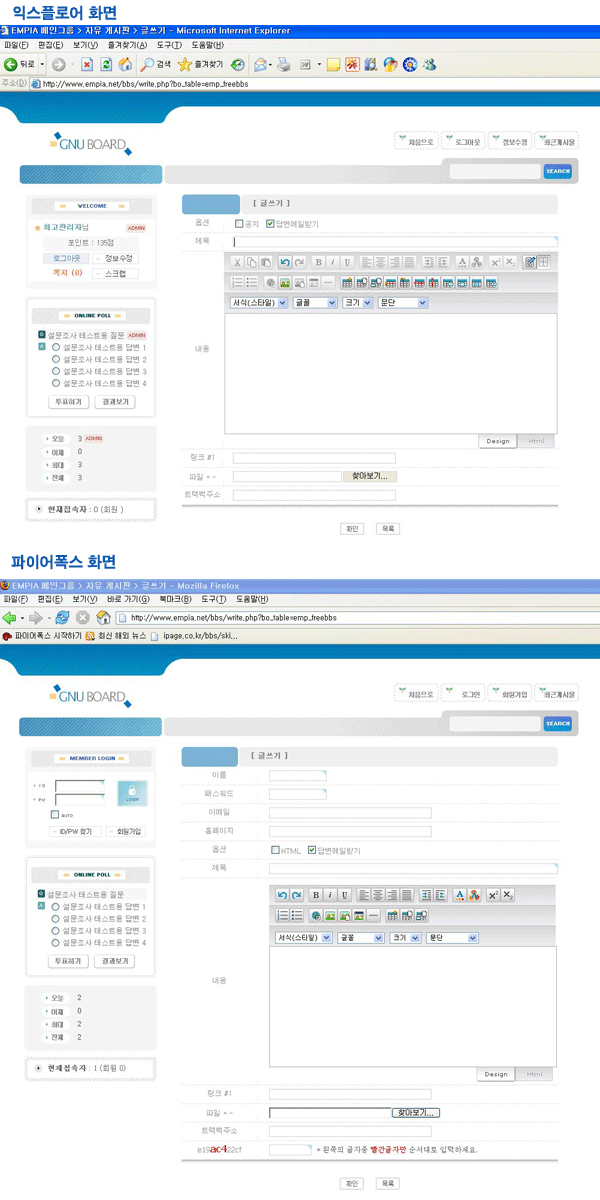600x1200 pixels.
Task: Check AUTO login box in Firefox window
Action: pos(54,814)
